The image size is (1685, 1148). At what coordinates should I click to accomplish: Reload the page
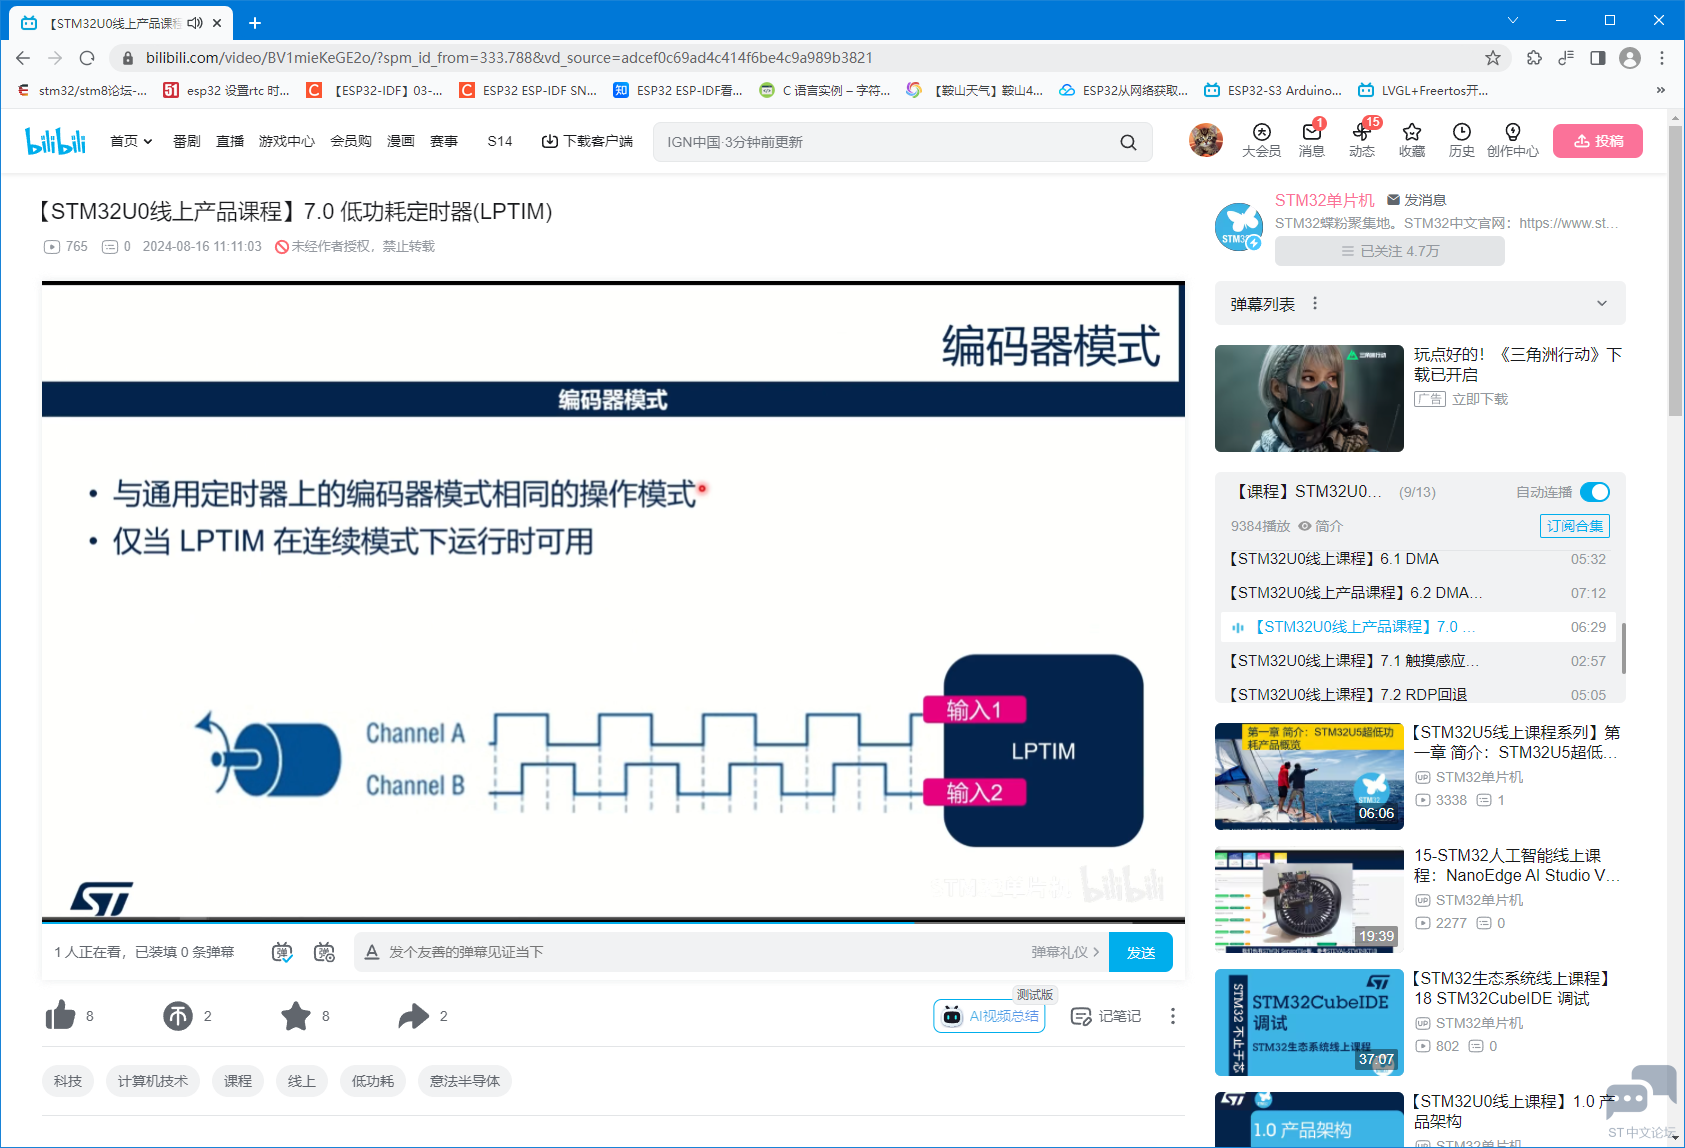[x=87, y=58]
